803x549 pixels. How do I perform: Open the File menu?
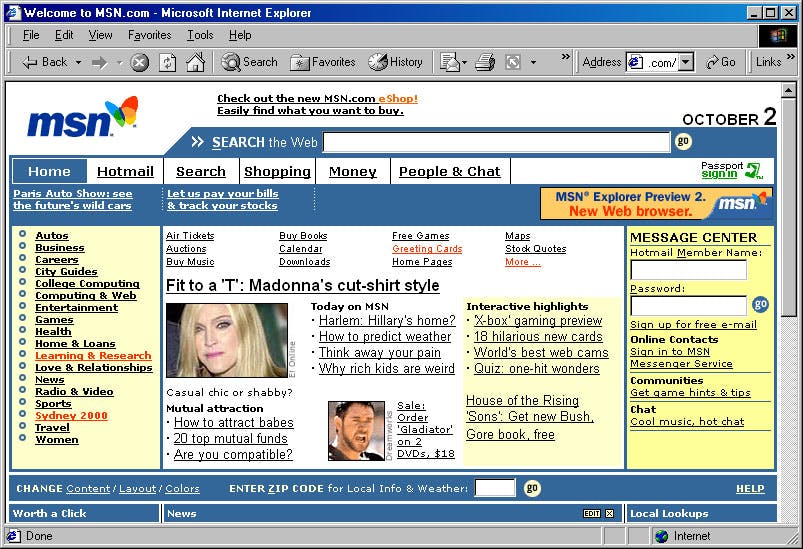point(31,35)
